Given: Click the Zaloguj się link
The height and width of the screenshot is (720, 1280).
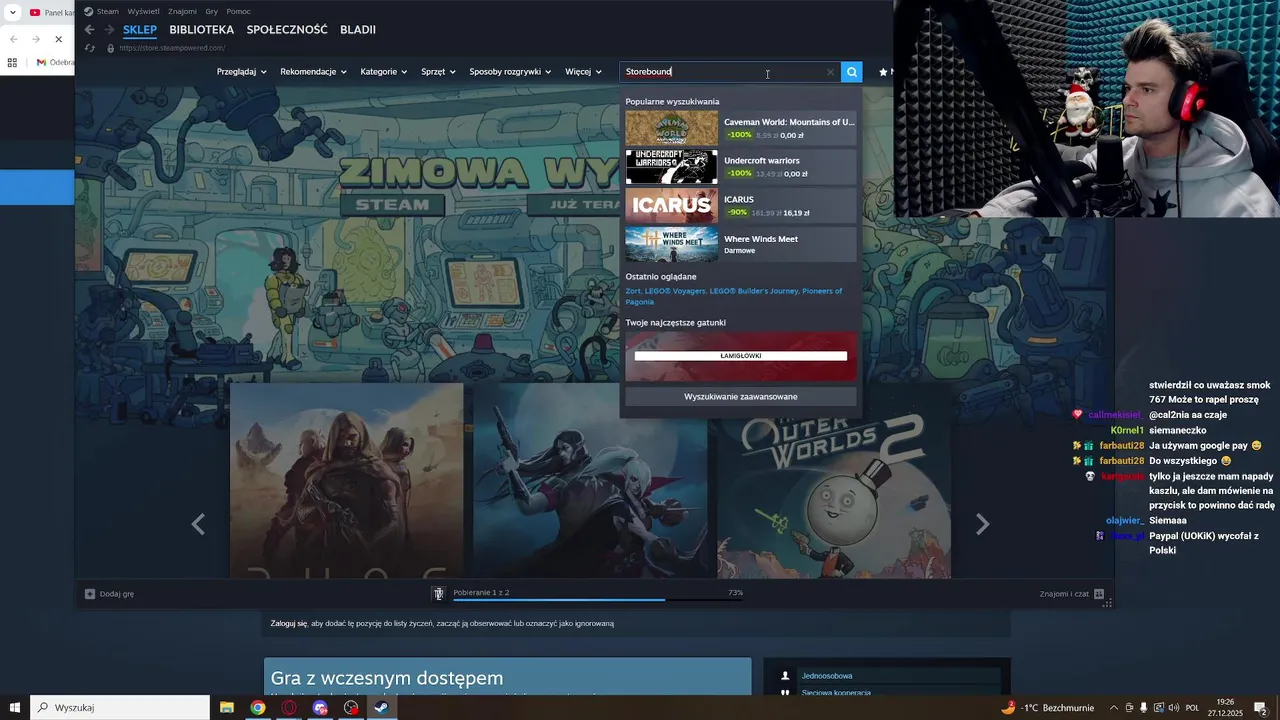Looking at the screenshot, I should [x=289, y=624].
